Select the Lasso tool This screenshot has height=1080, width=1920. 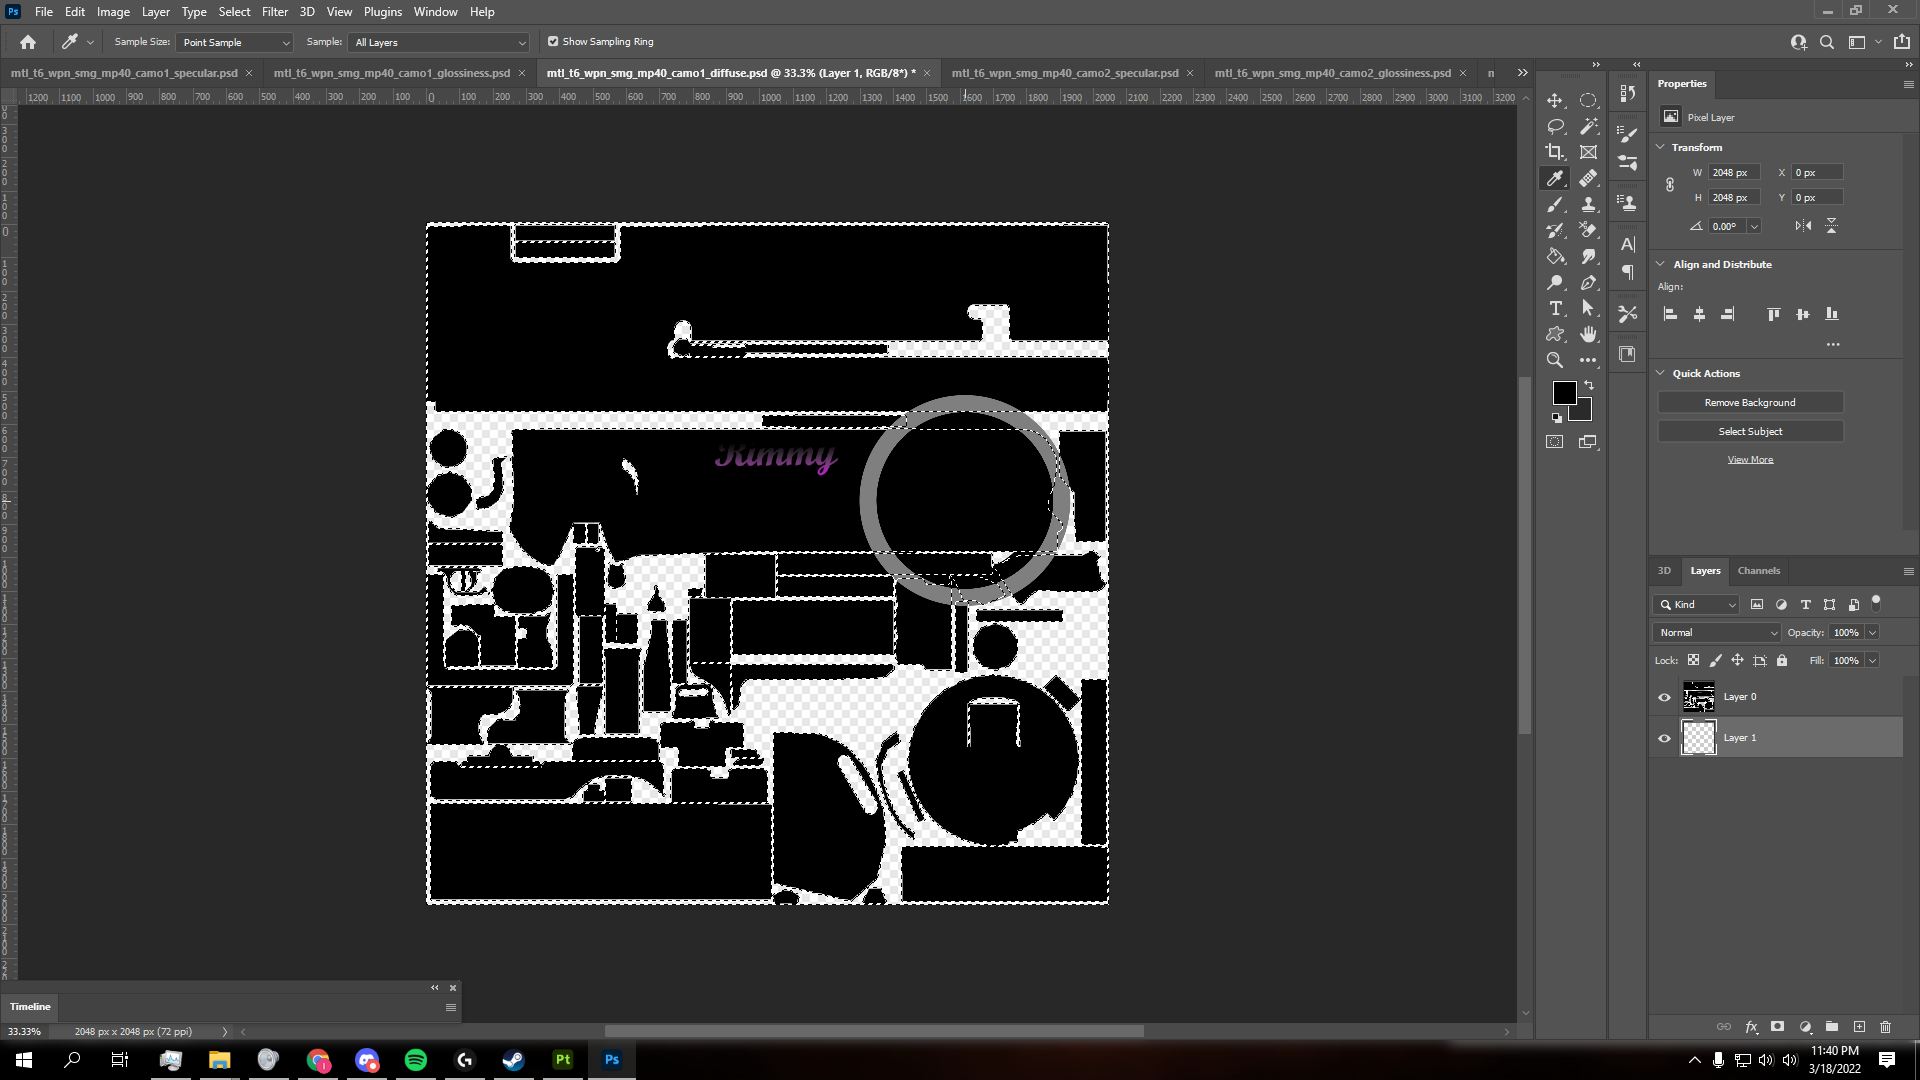1555,126
